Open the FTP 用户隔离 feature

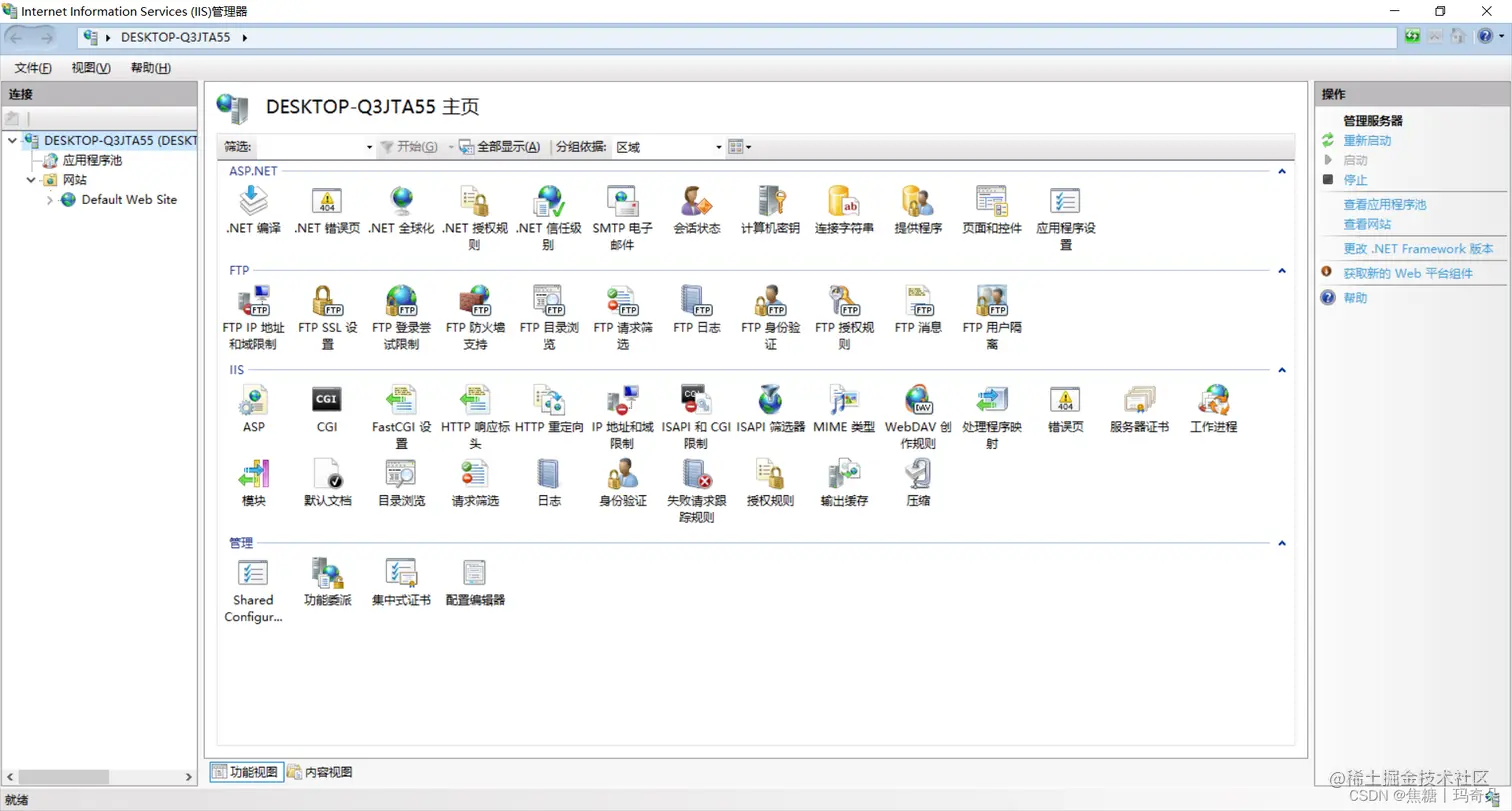992,317
